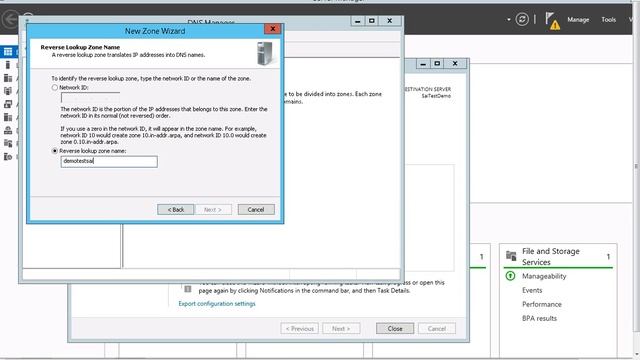Maximize the Add Roles wizard window
Screen dimensions: 640x360
point(437,64)
